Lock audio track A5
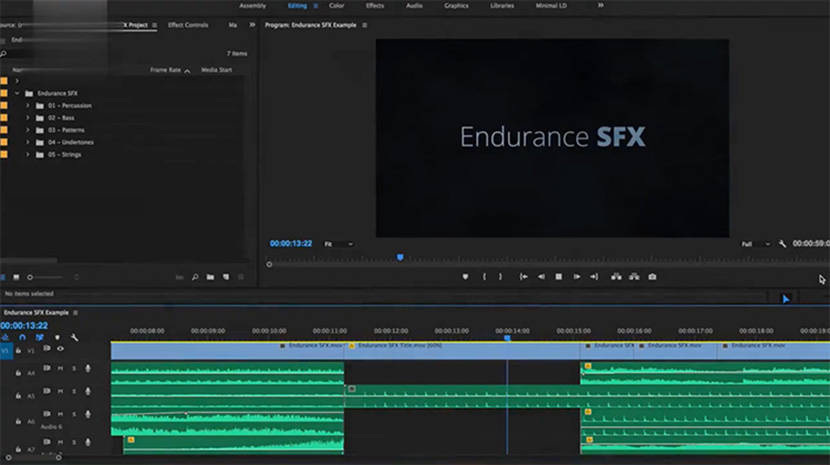Viewport: 830px width, 465px height. point(18,396)
